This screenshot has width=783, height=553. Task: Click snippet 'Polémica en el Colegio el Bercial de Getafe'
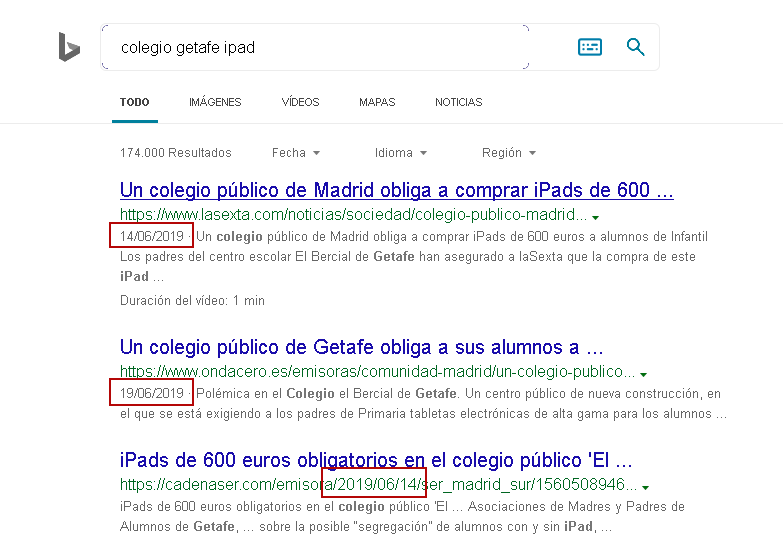[327, 394]
